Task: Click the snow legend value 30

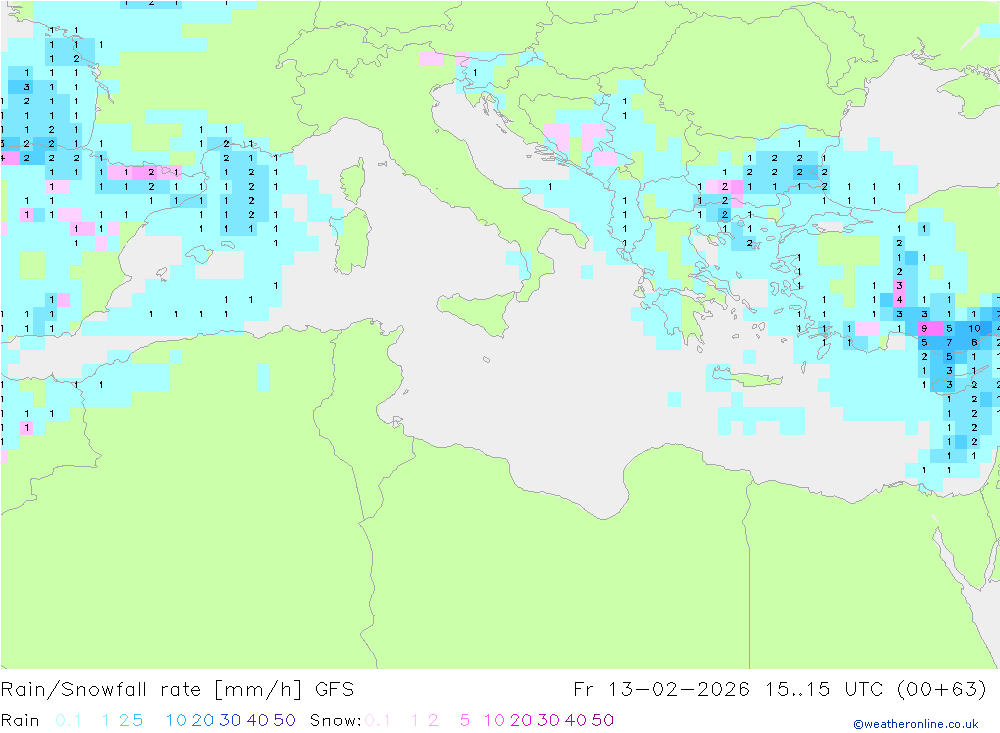Action: tap(548, 720)
